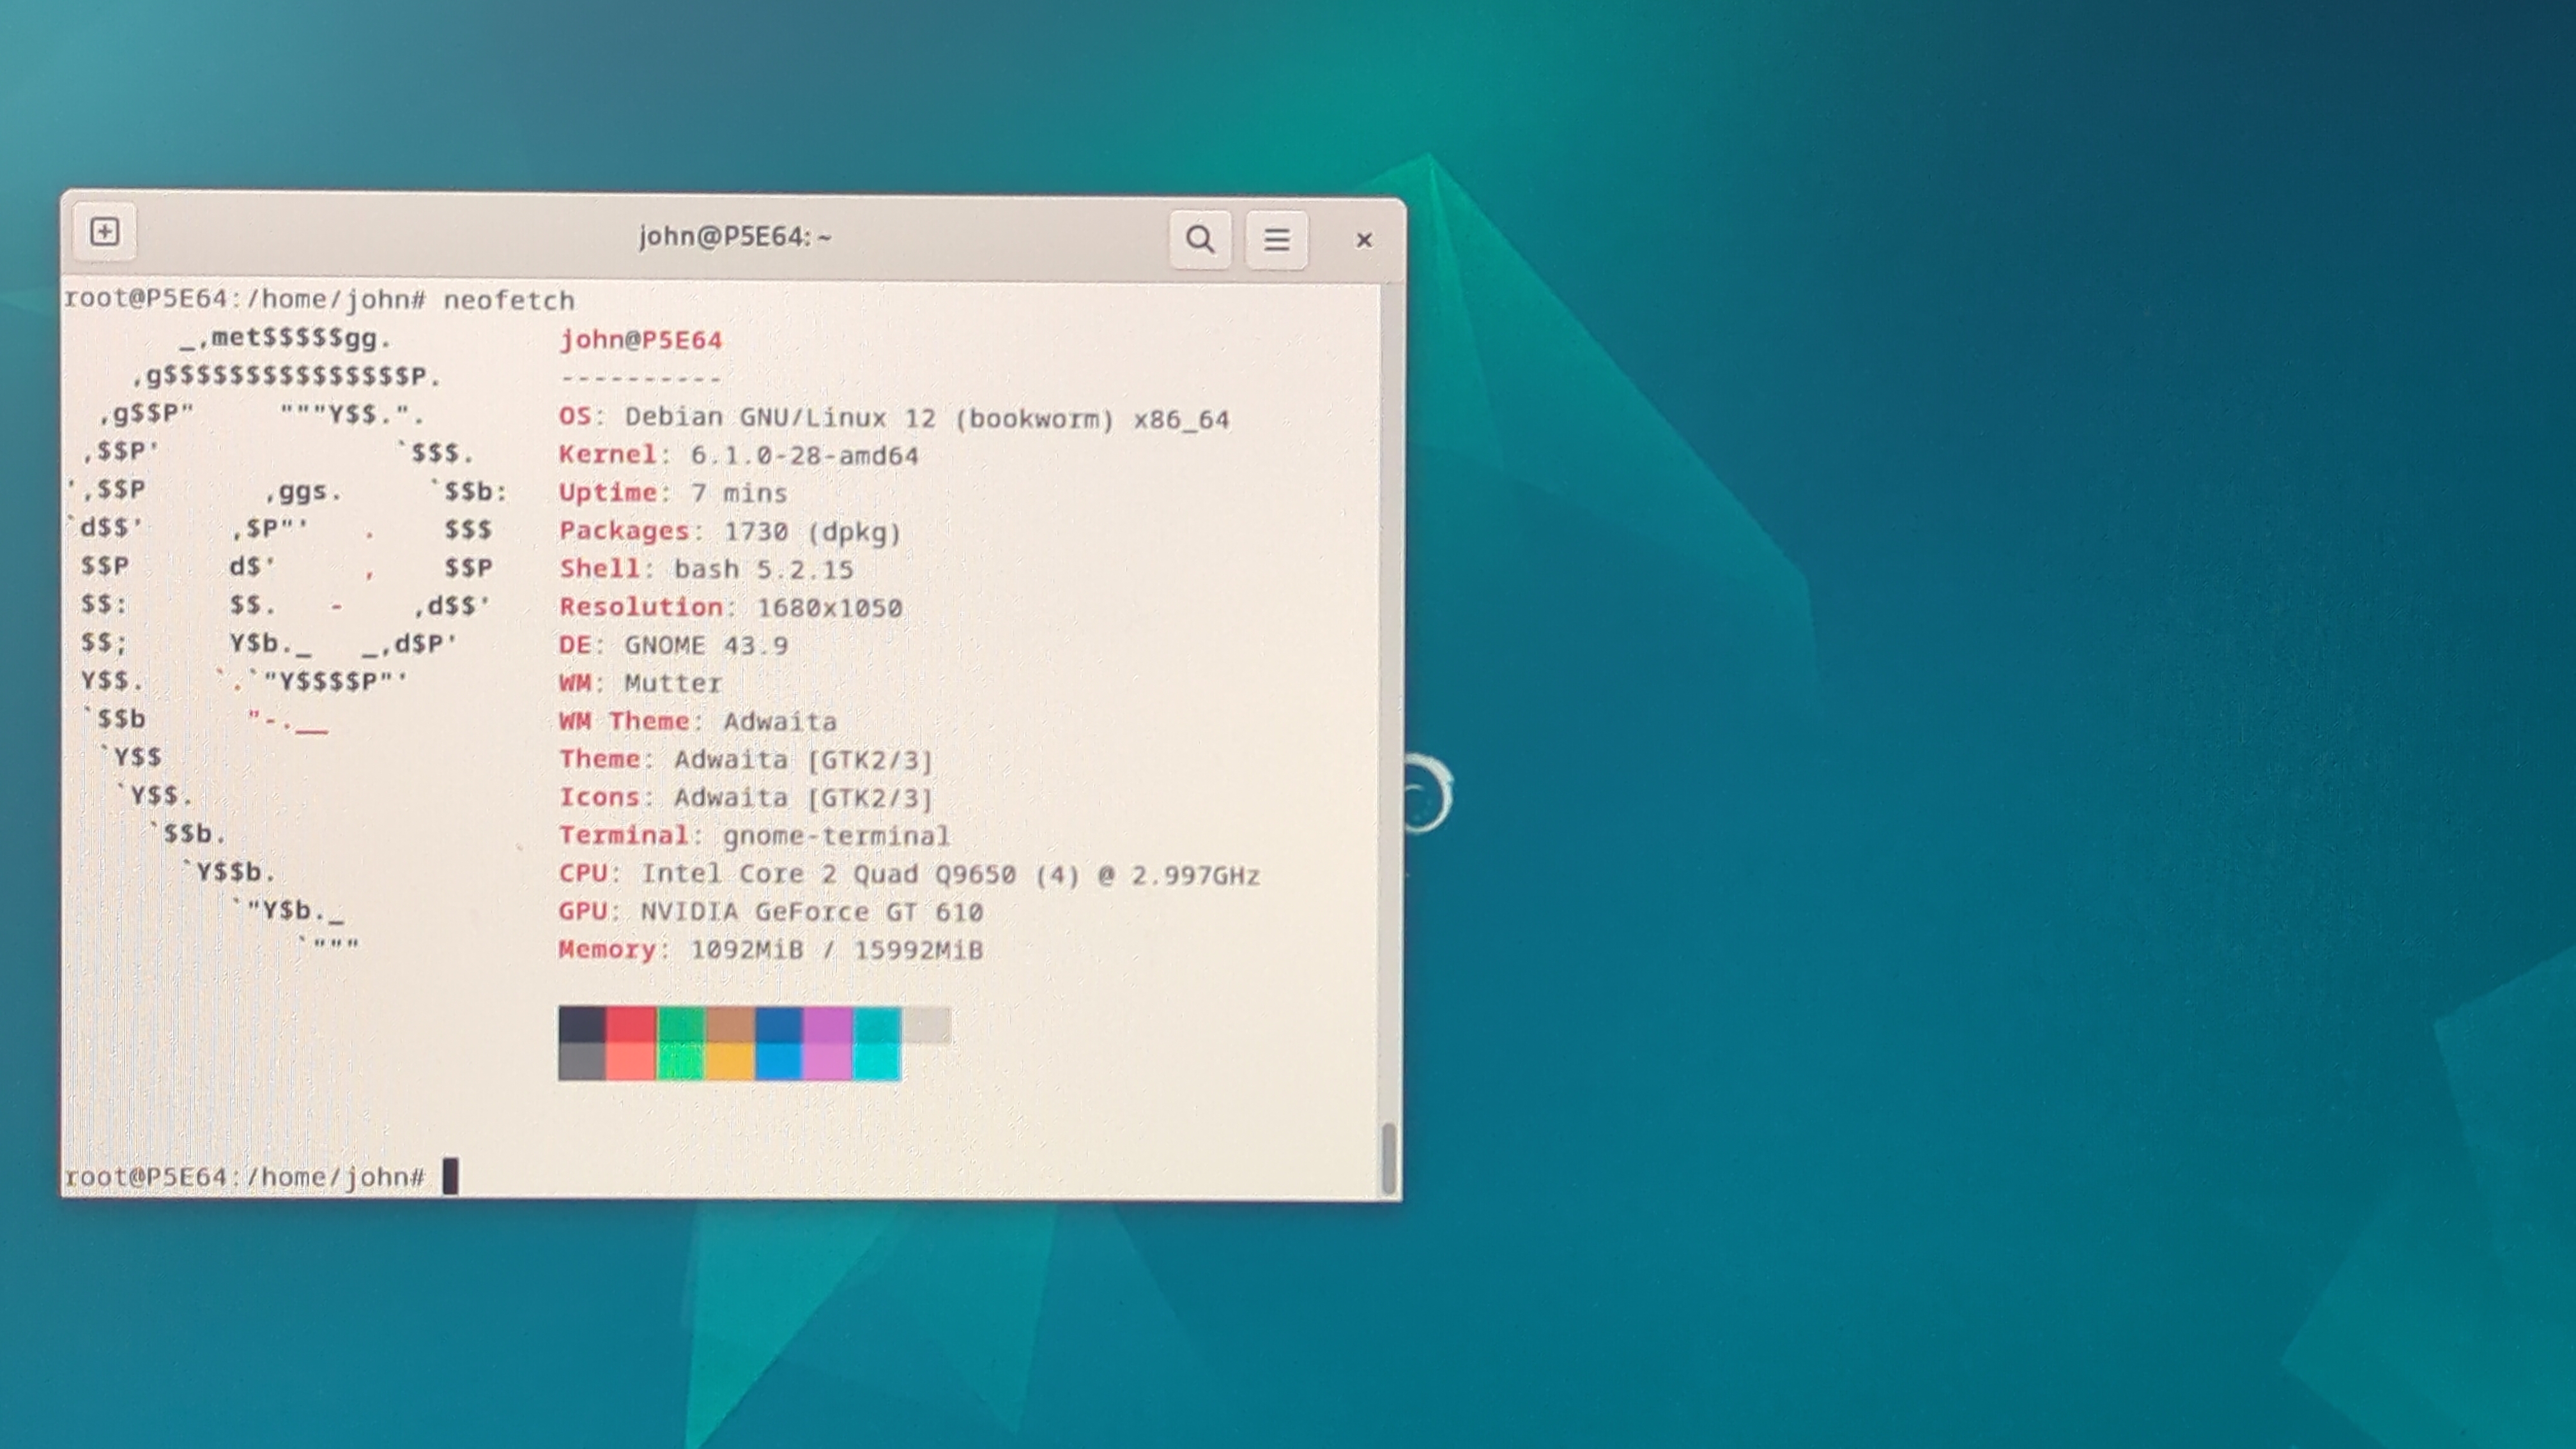Screen dimensions: 2576x1449
Task: Click the Terminal value gnome-terminal
Action: point(837,836)
